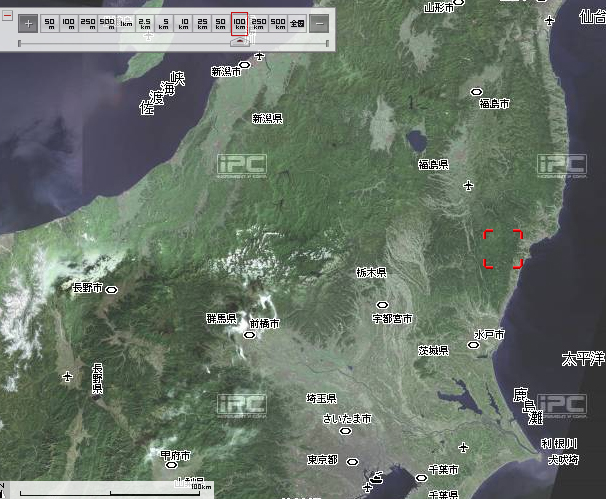
Task: Choose the 1 km scale
Action: [126, 23]
